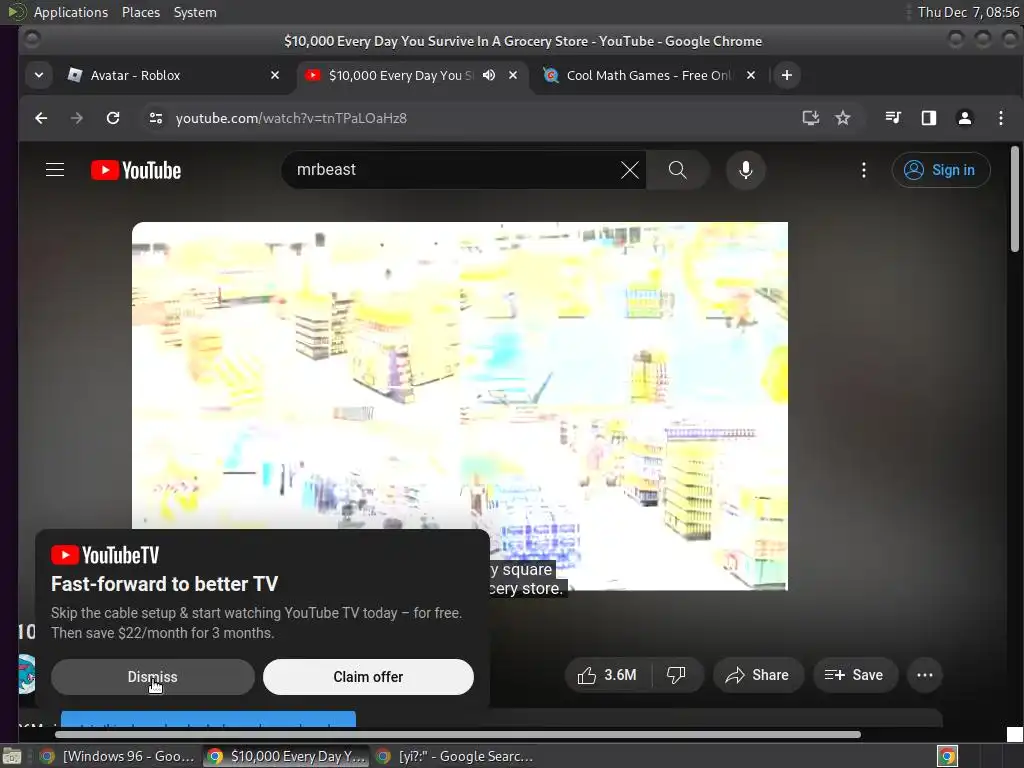
Task: Click Chrome icon in bottom-right tray
Action: pyautogui.click(x=947, y=756)
